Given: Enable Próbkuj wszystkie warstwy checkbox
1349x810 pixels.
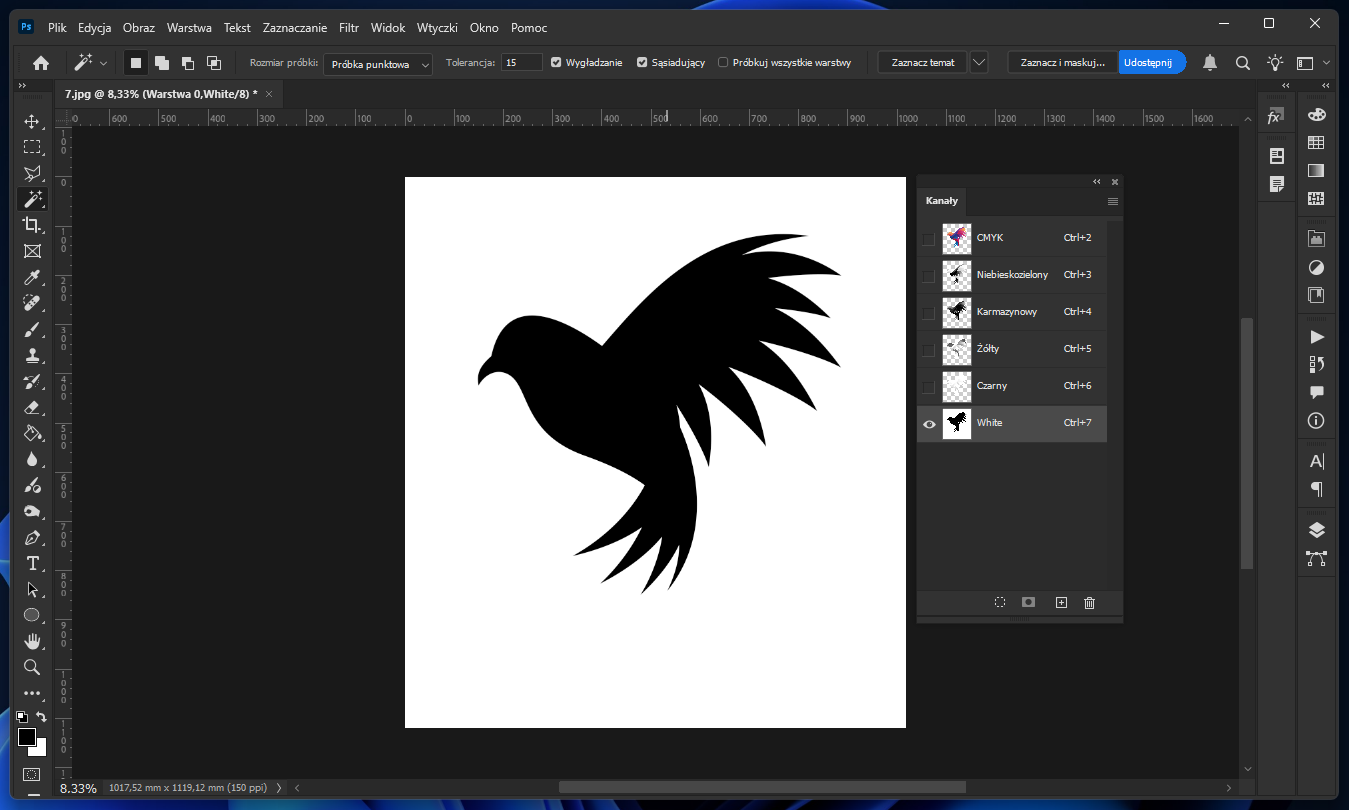Looking at the screenshot, I should click(x=723, y=62).
